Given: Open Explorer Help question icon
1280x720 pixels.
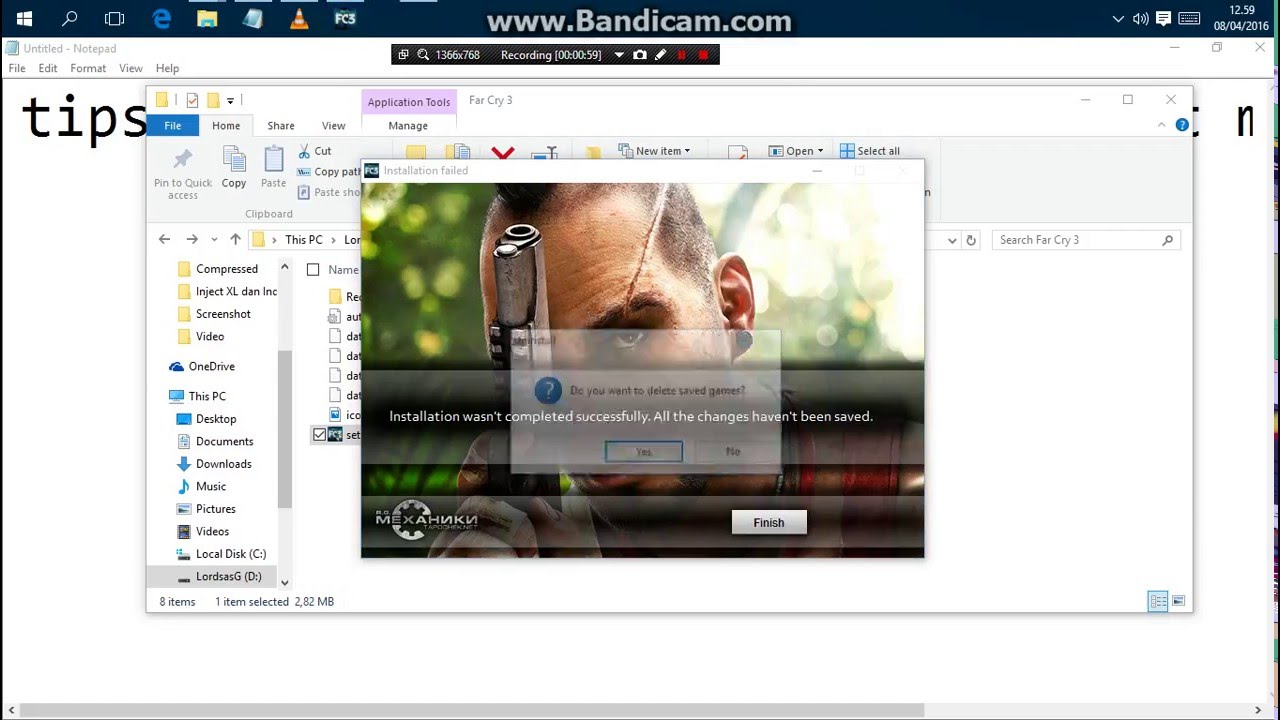Looking at the screenshot, I should [1182, 125].
